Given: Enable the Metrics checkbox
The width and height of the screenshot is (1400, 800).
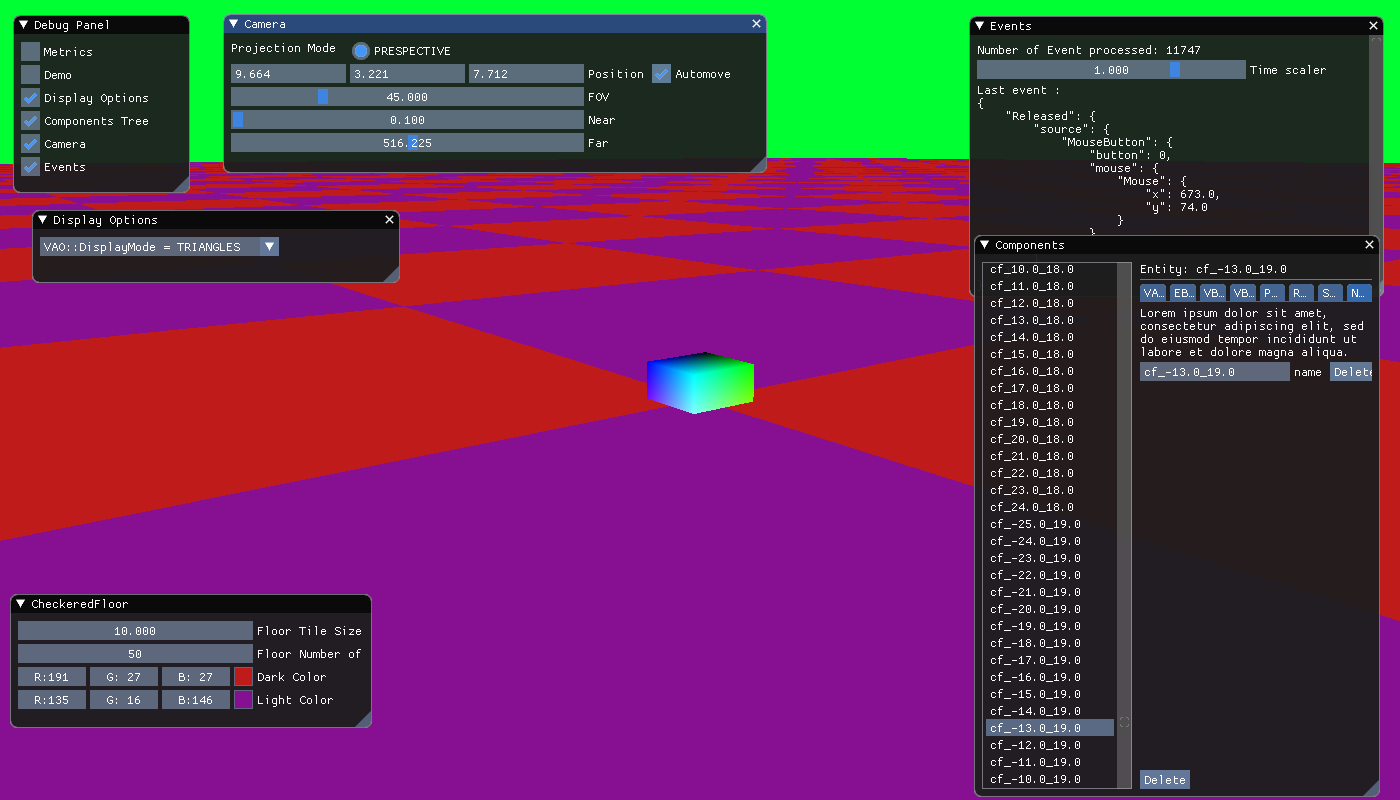Looking at the screenshot, I should (x=30, y=52).
